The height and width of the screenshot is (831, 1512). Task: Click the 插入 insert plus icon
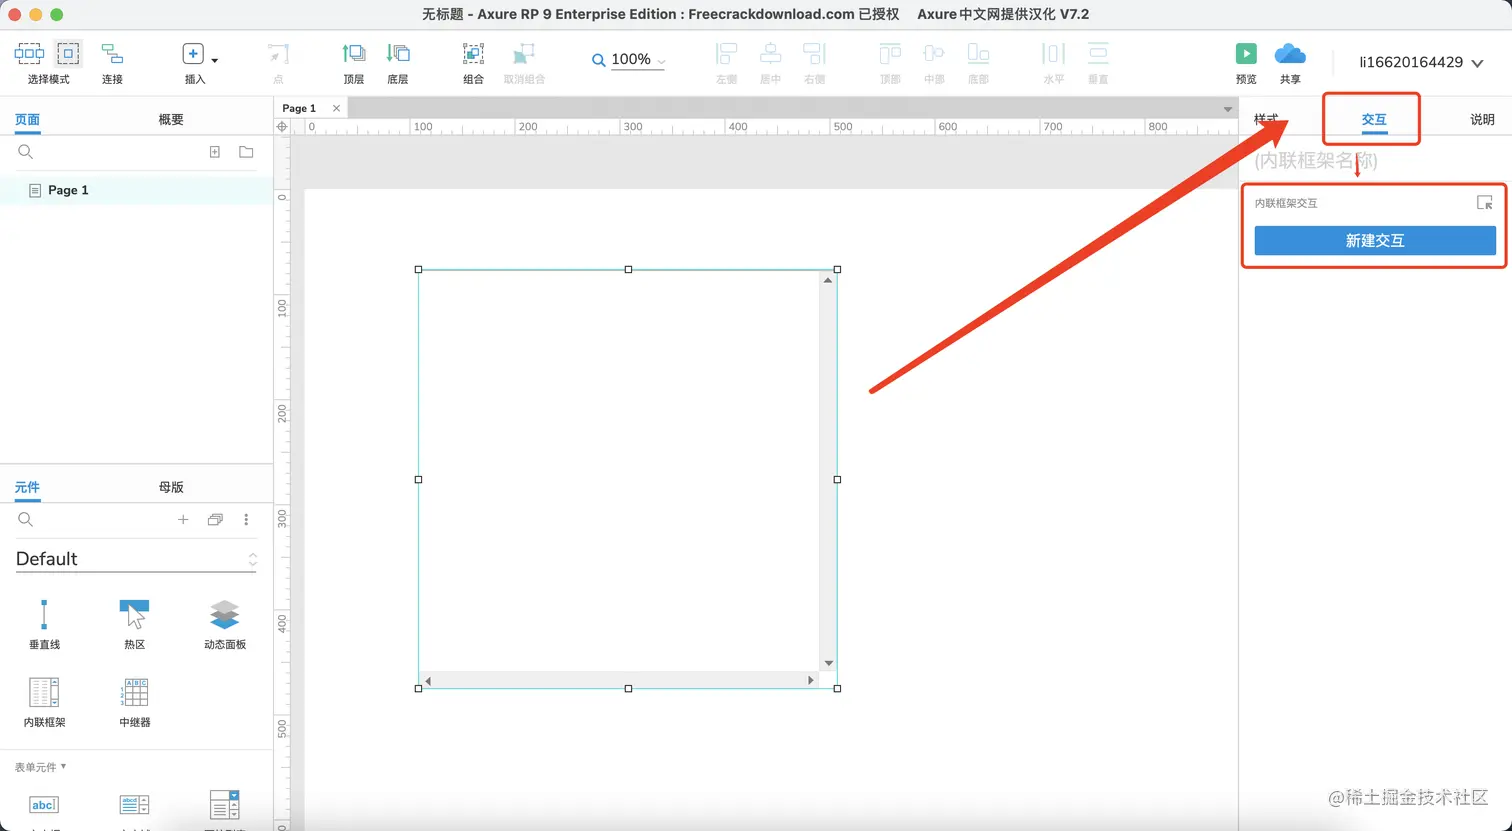pos(193,54)
